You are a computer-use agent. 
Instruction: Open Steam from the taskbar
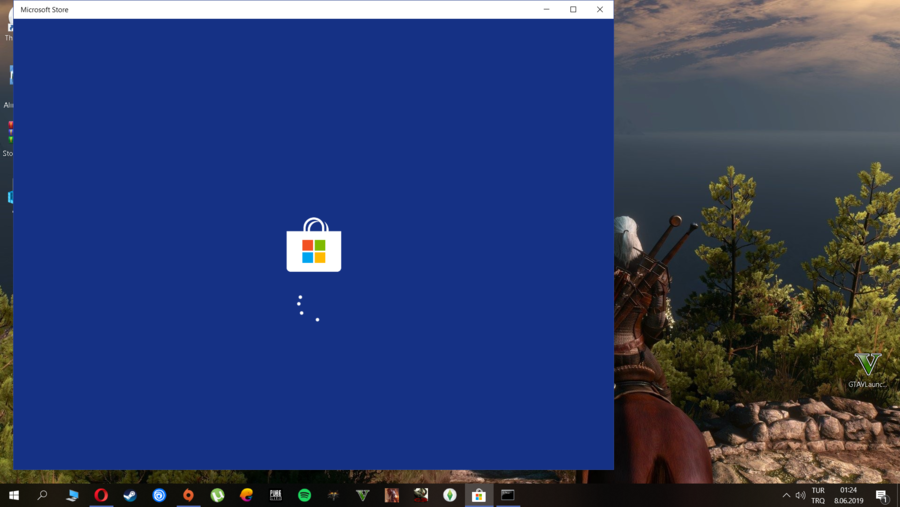tap(130, 495)
